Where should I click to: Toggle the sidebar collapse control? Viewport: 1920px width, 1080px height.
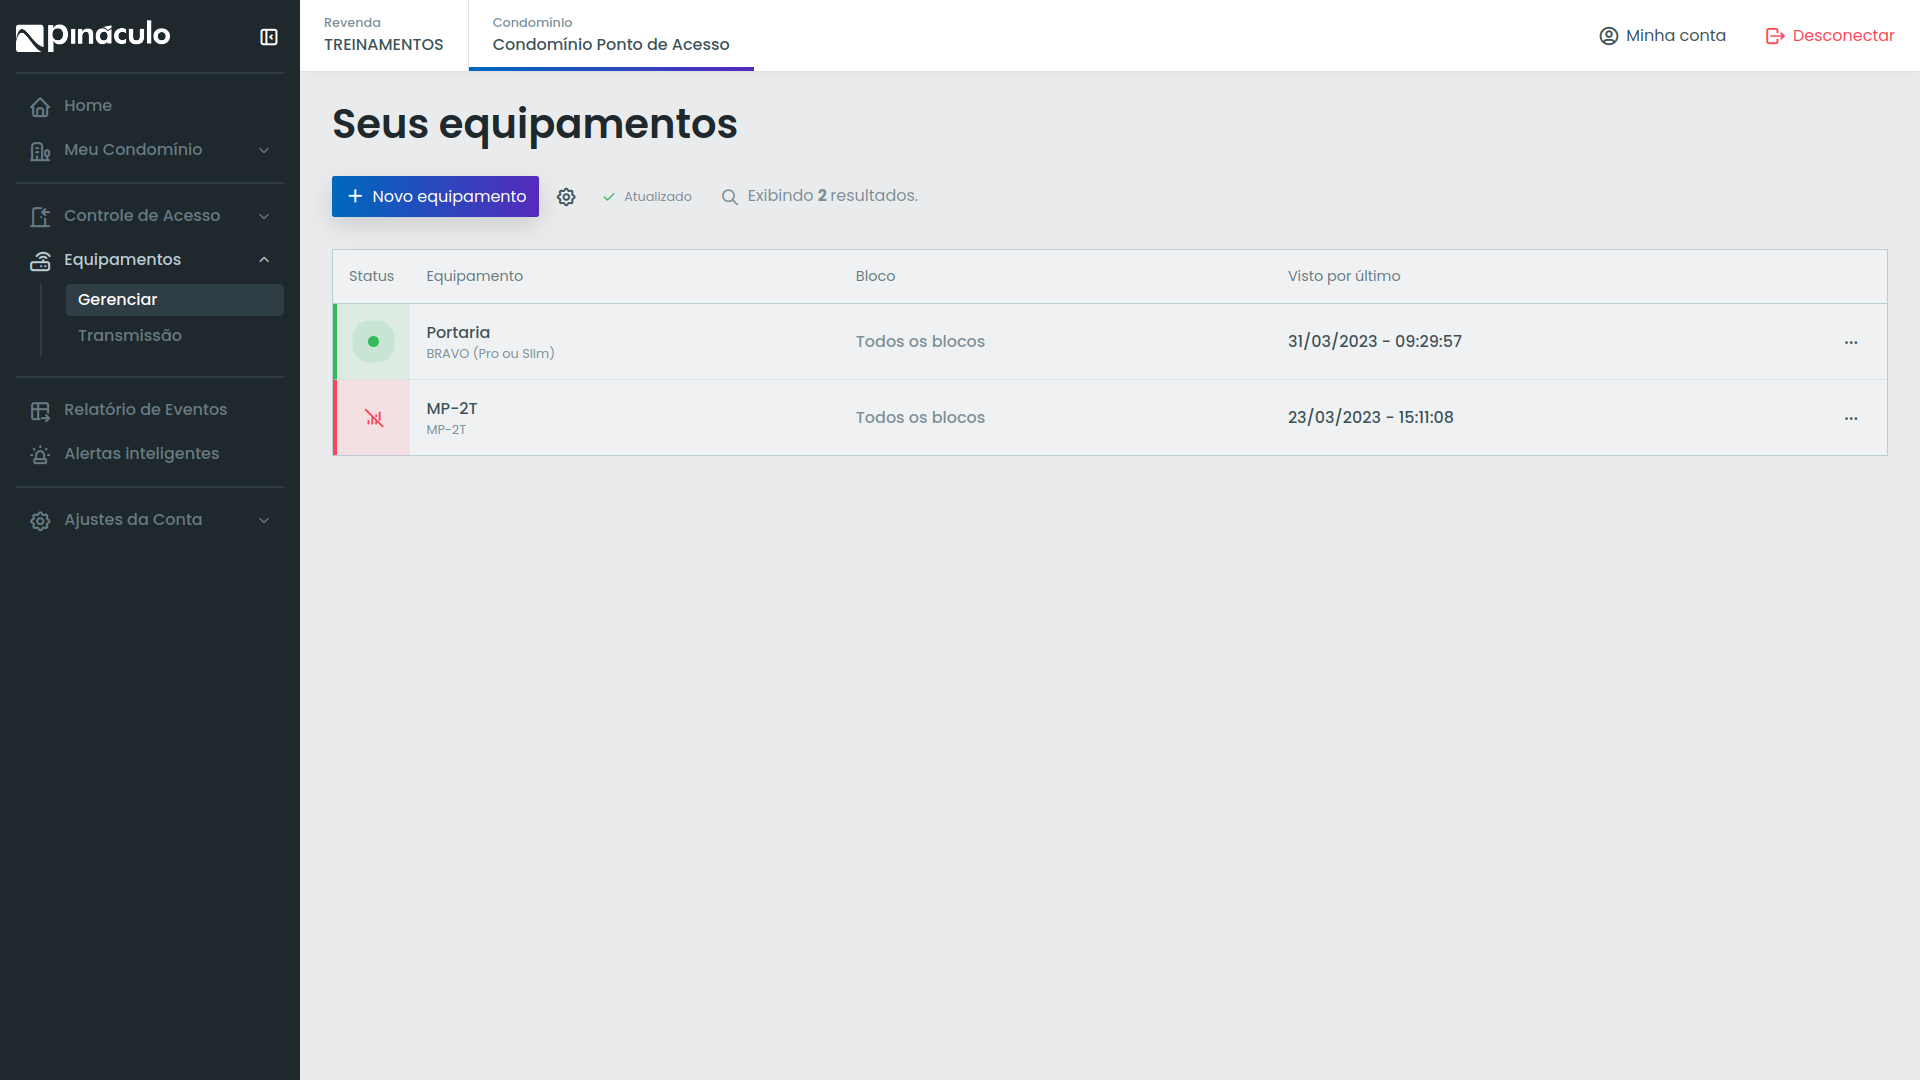click(268, 36)
